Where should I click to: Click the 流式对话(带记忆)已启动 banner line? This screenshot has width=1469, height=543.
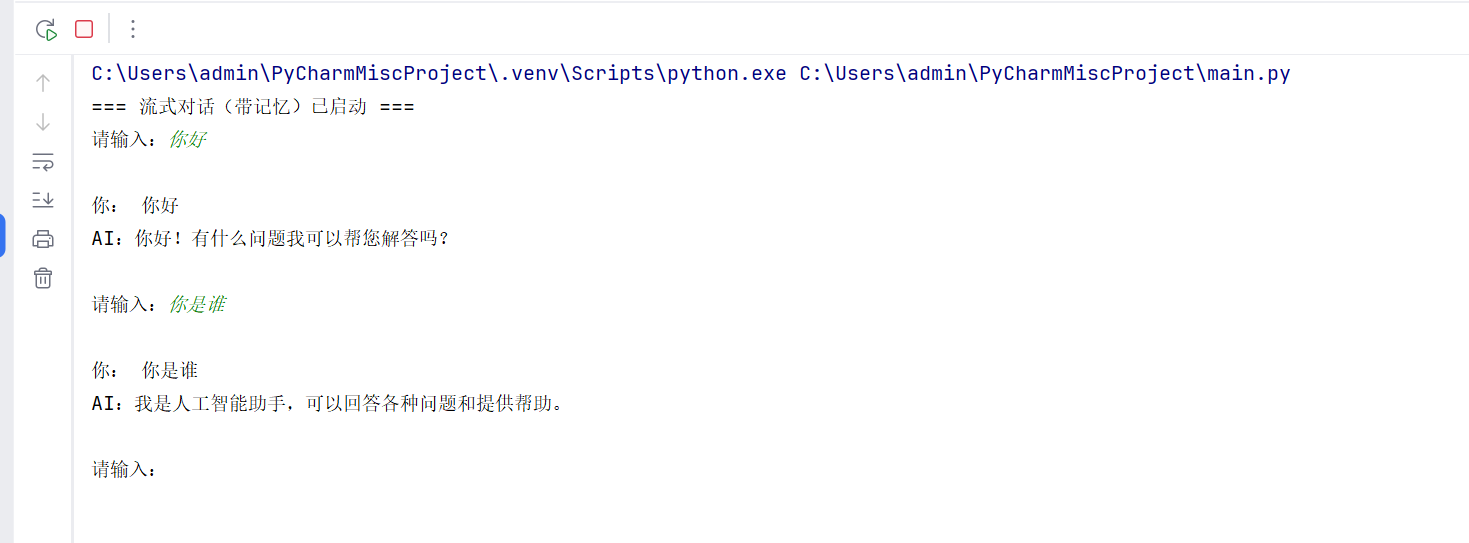click(x=253, y=107)
